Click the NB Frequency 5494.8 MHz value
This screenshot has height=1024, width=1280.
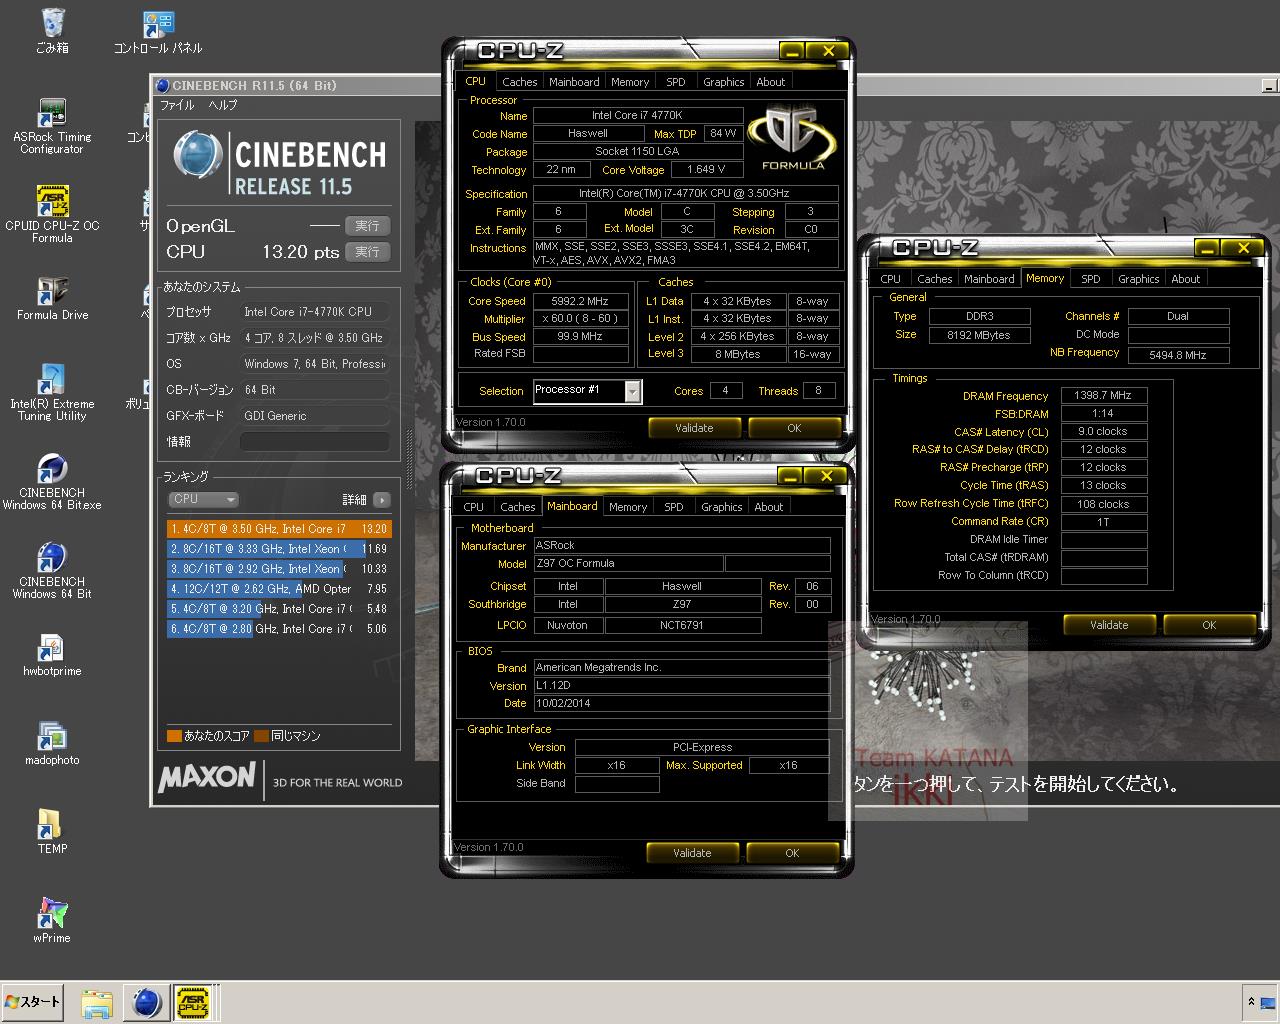(1177, 355)
